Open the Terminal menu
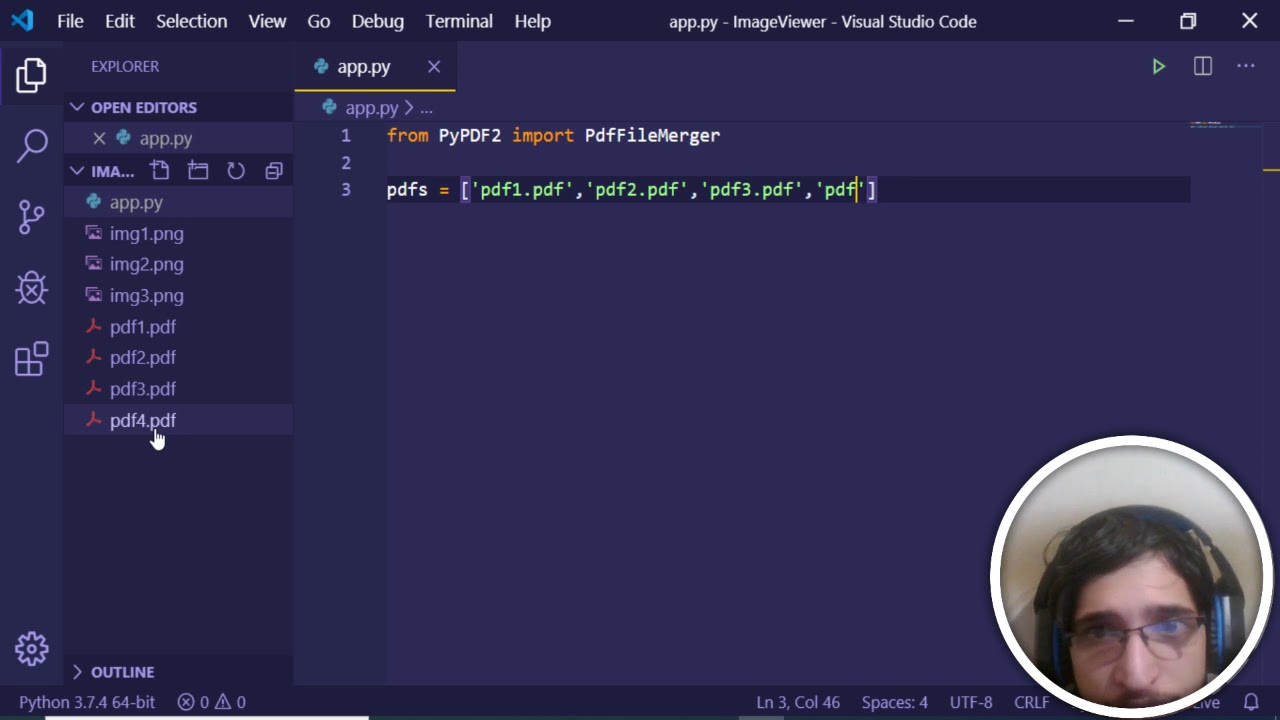 pos(459,21)
